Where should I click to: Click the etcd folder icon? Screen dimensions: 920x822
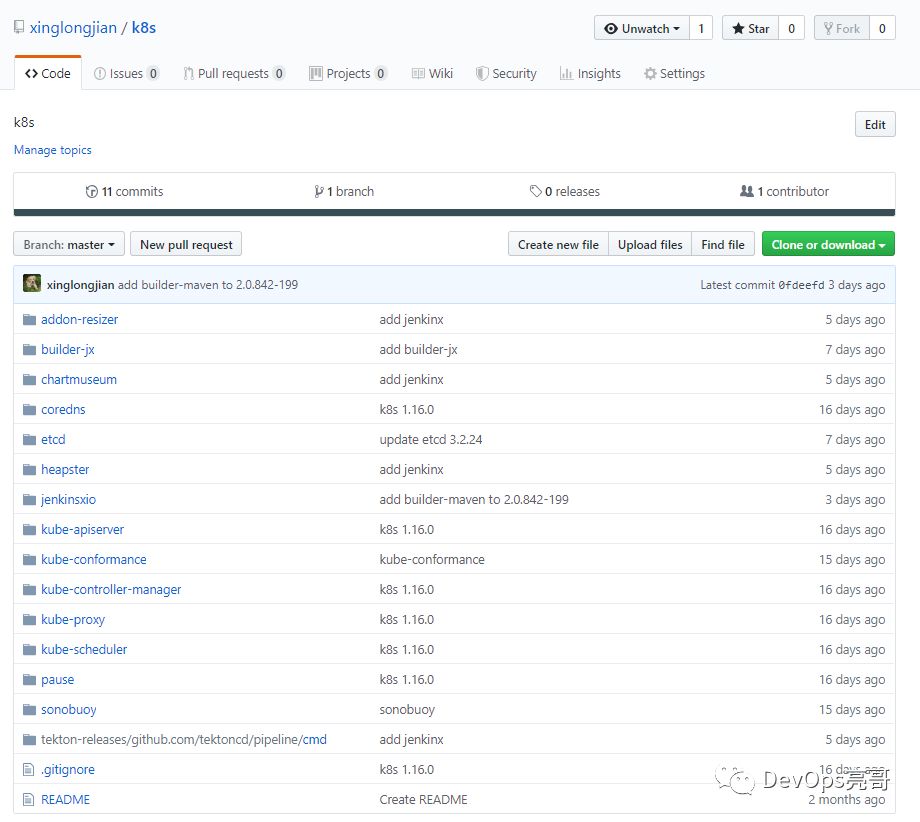[x=29, y=439]
